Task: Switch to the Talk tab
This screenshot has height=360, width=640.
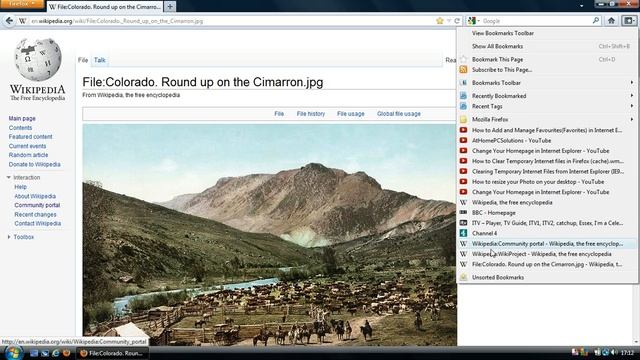Action: [100, 60]
